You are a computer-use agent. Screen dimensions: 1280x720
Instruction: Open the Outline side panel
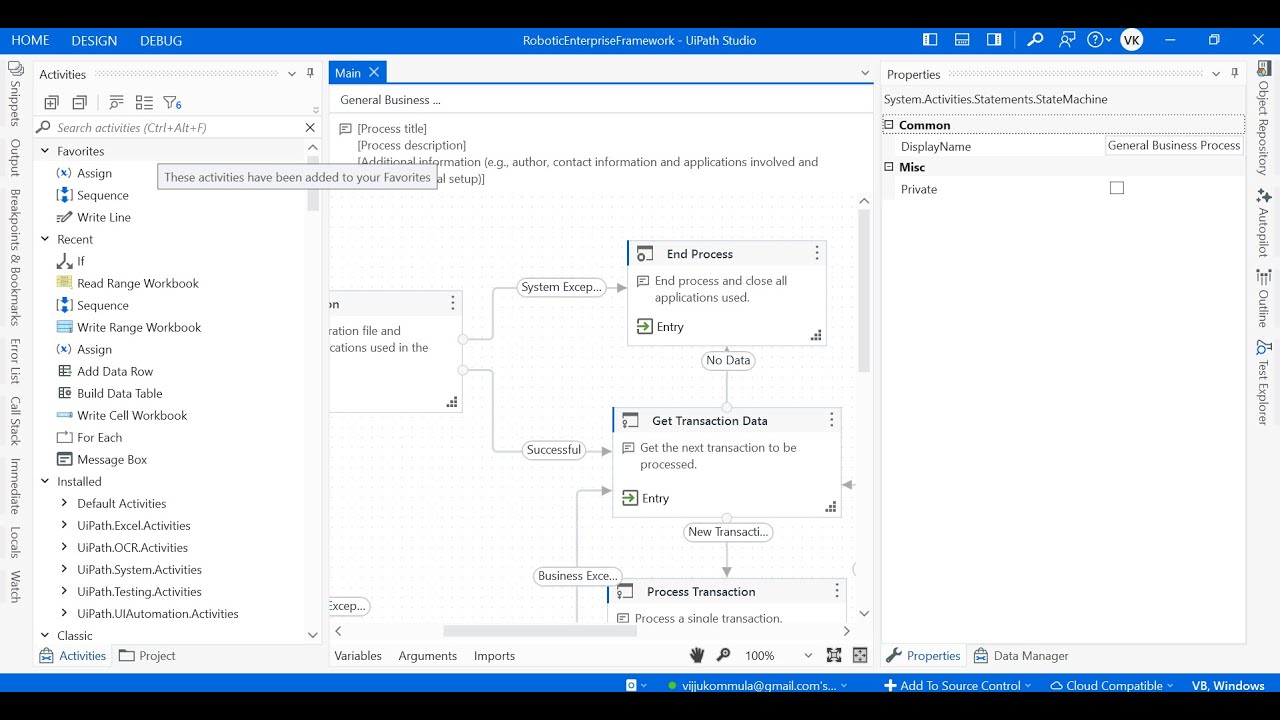(1263, 298)
